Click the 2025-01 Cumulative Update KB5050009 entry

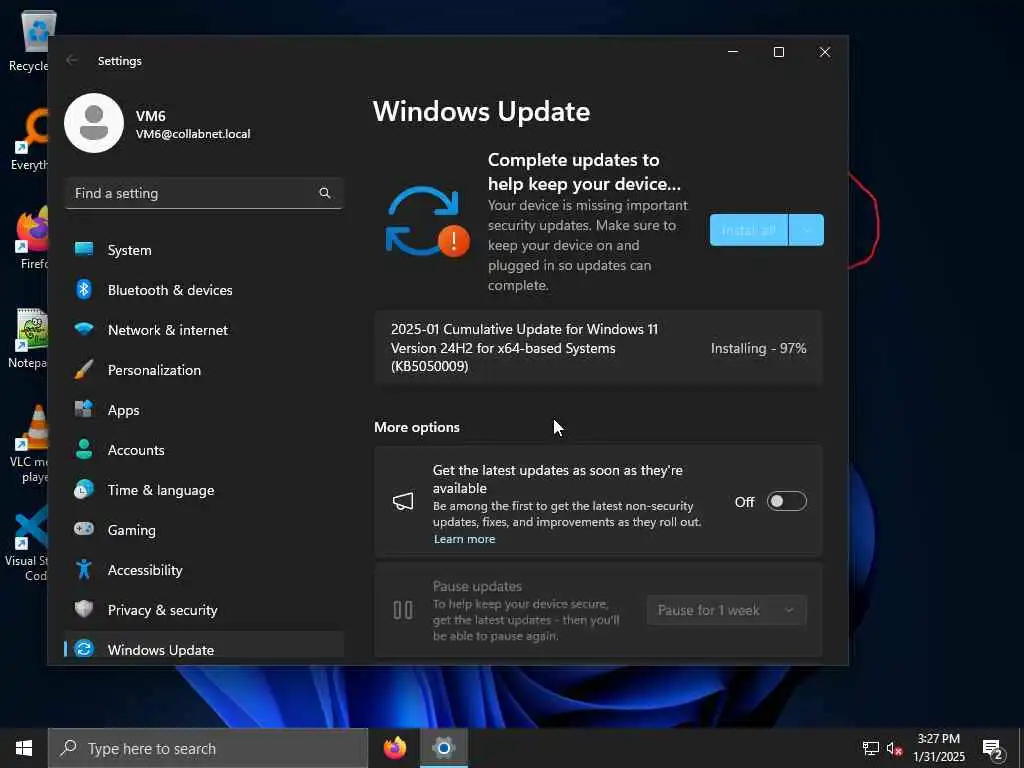click(598, 347)
